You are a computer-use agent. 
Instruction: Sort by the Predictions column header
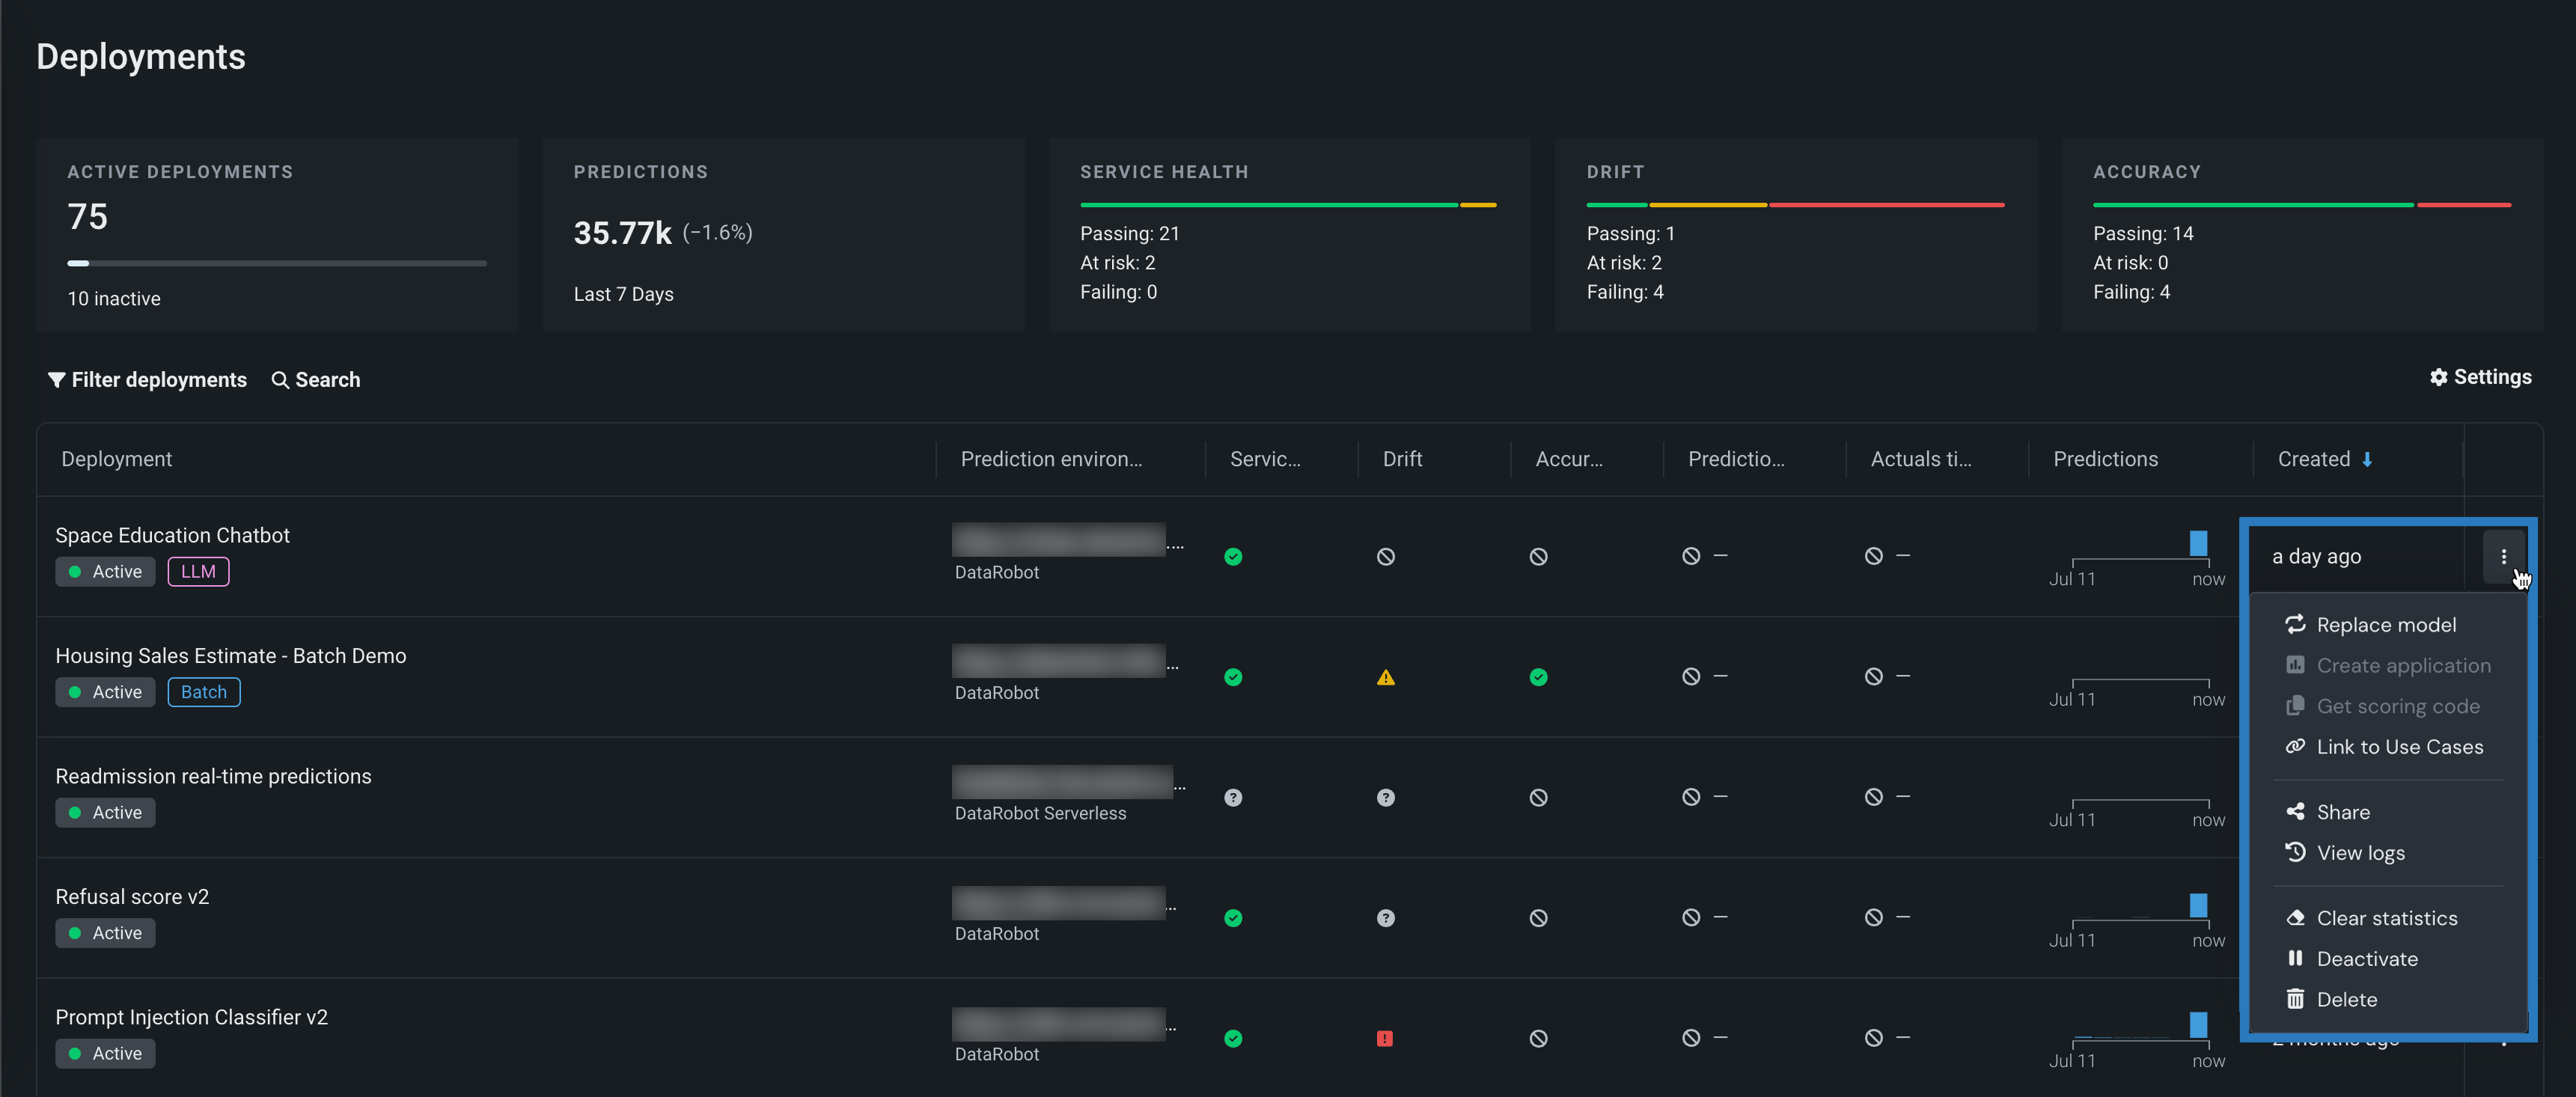(x=2105, y=459)
